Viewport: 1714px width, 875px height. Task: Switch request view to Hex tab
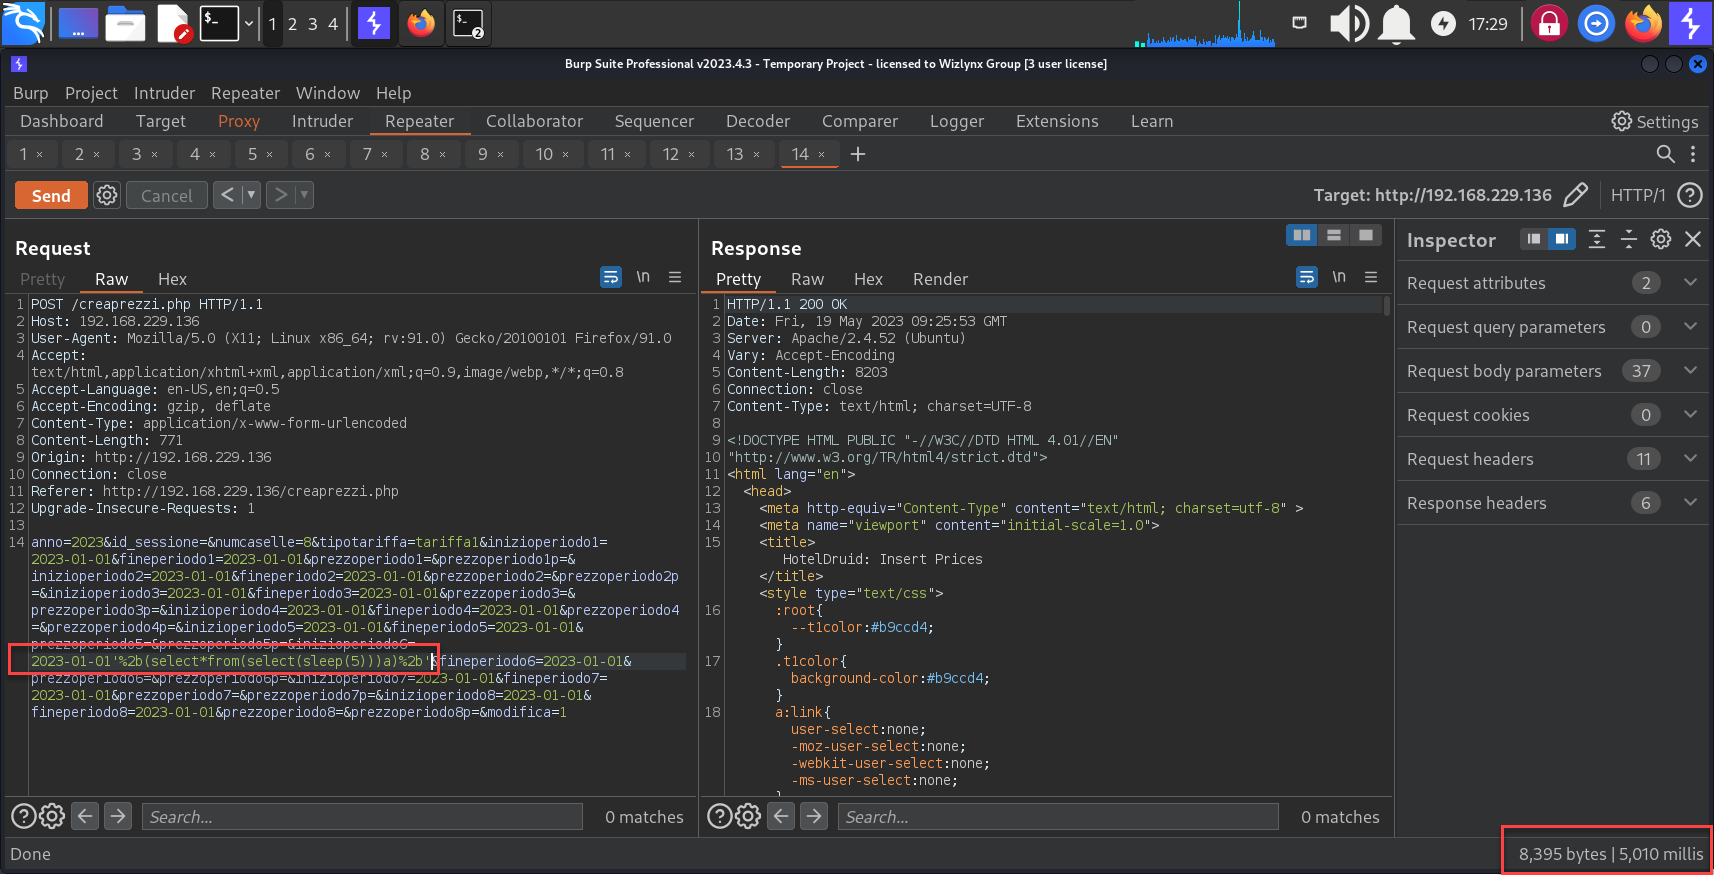coord(172,279)
